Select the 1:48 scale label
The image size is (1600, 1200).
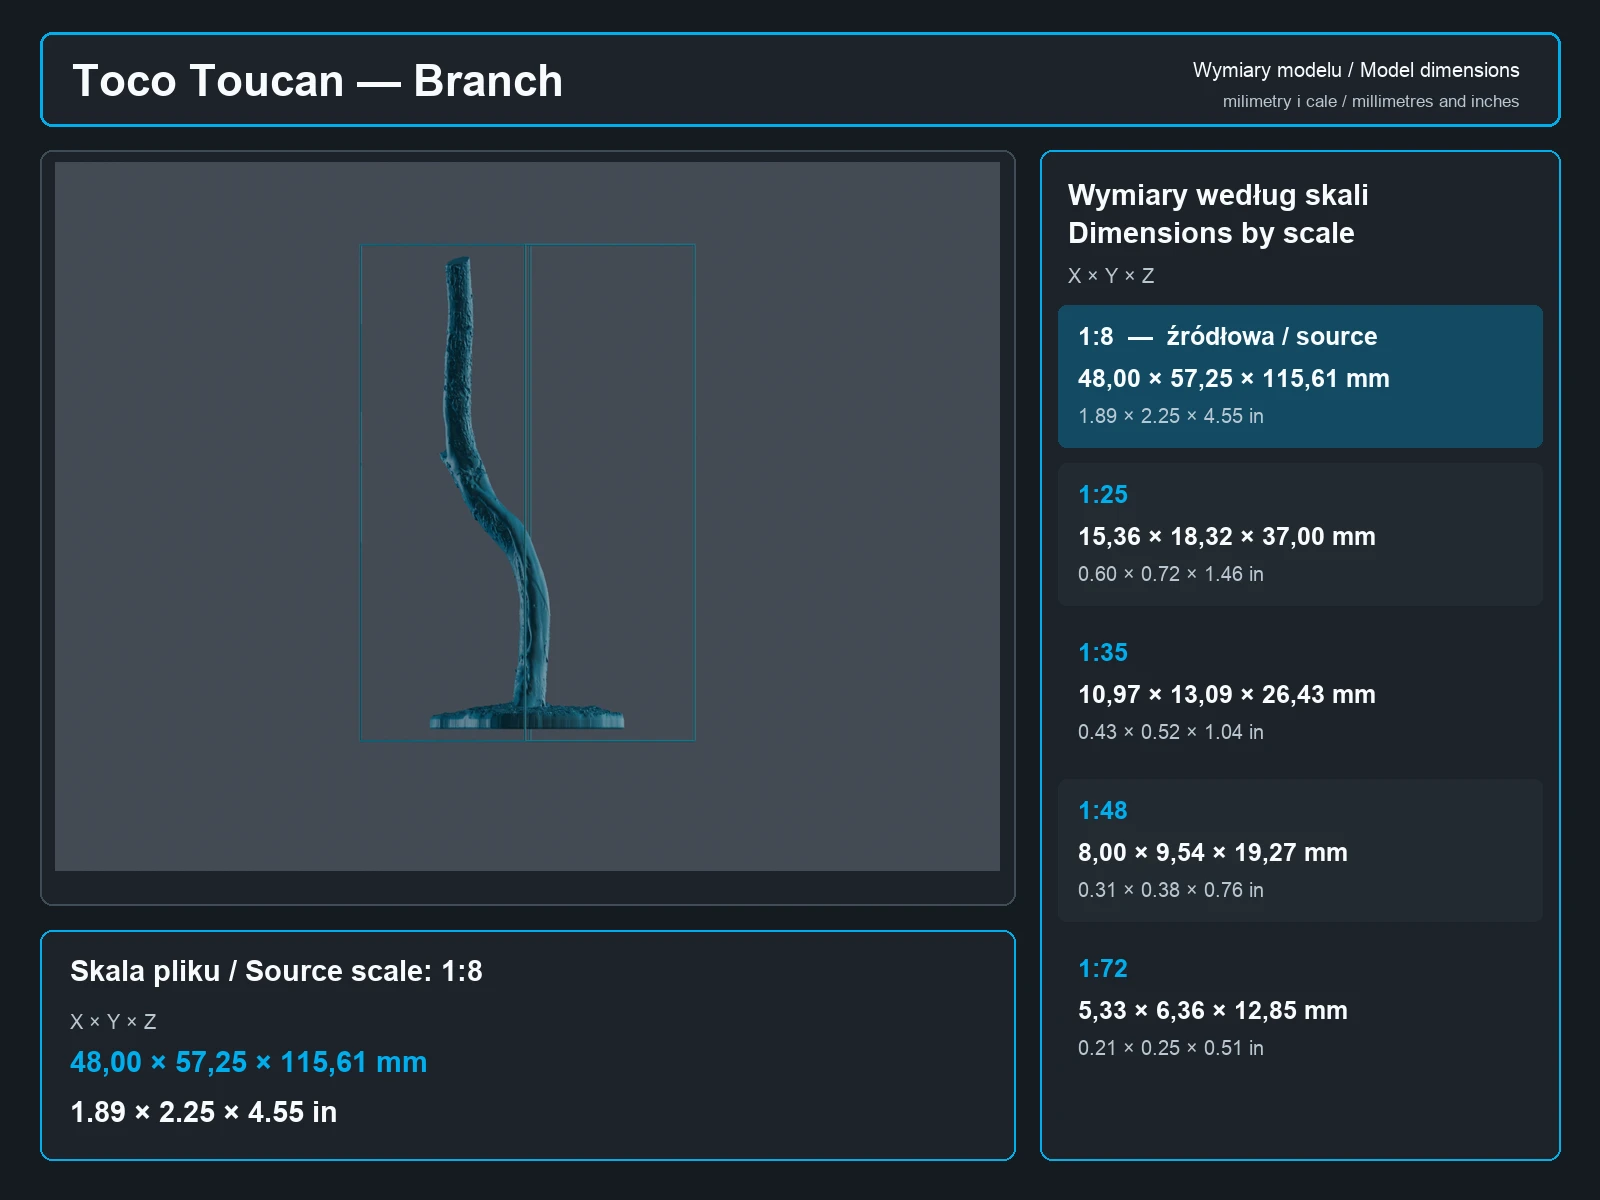pos(1102,810)
